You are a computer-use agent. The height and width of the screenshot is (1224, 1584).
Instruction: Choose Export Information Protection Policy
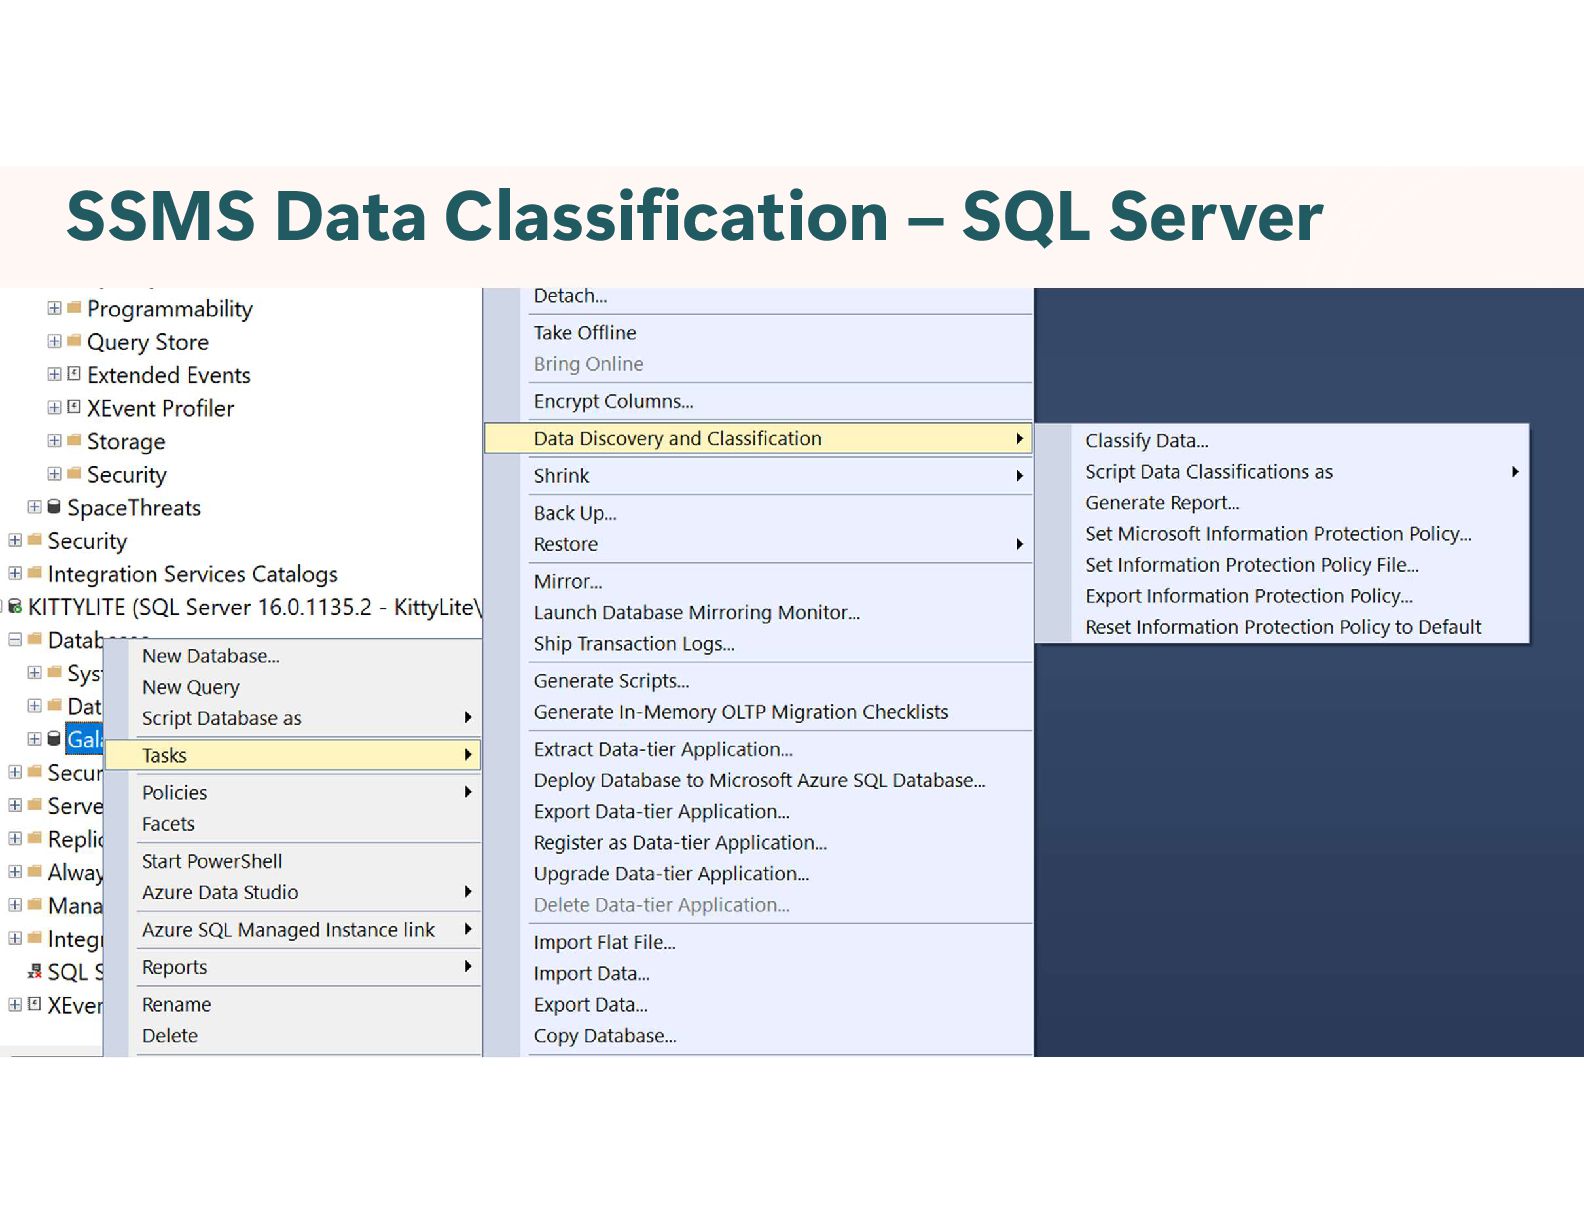click(x=1282, y=596)
